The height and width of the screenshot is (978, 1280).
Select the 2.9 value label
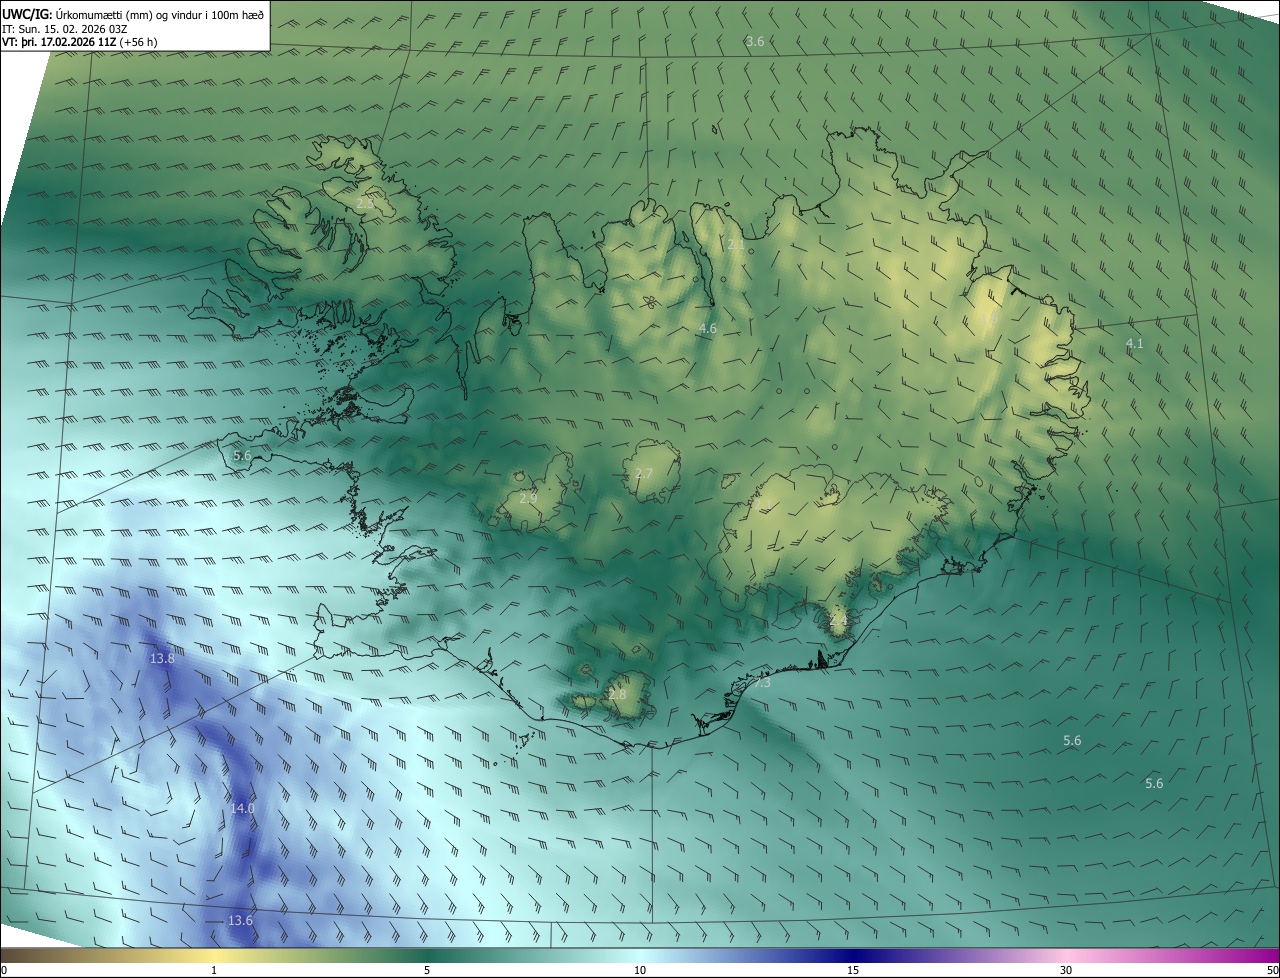[528, 497]
